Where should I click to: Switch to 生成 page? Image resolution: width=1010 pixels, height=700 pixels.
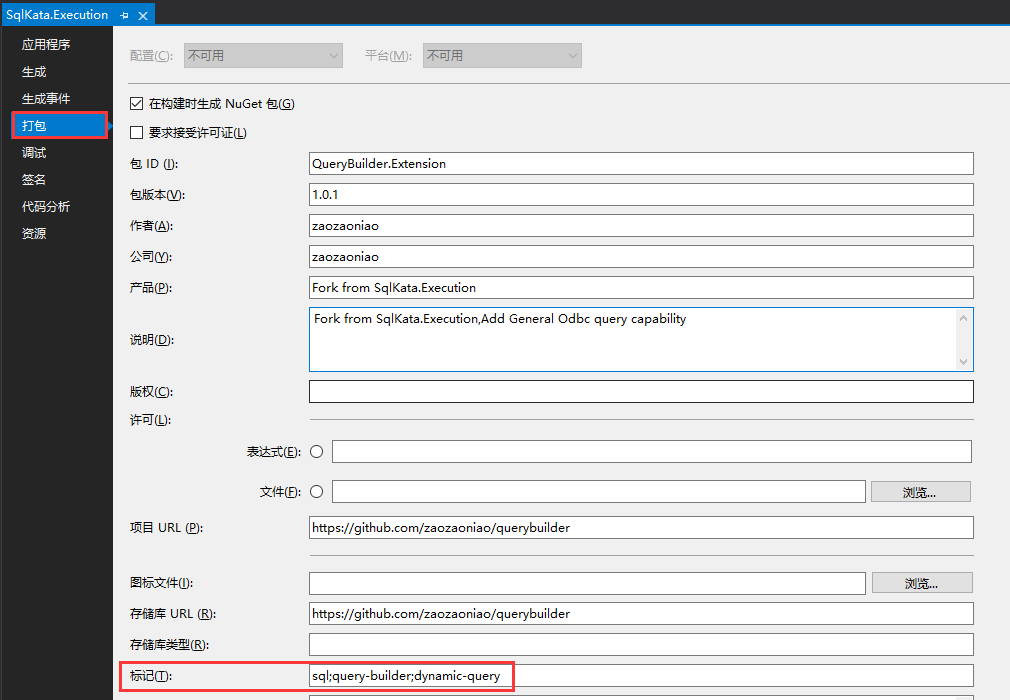[33, 71]
